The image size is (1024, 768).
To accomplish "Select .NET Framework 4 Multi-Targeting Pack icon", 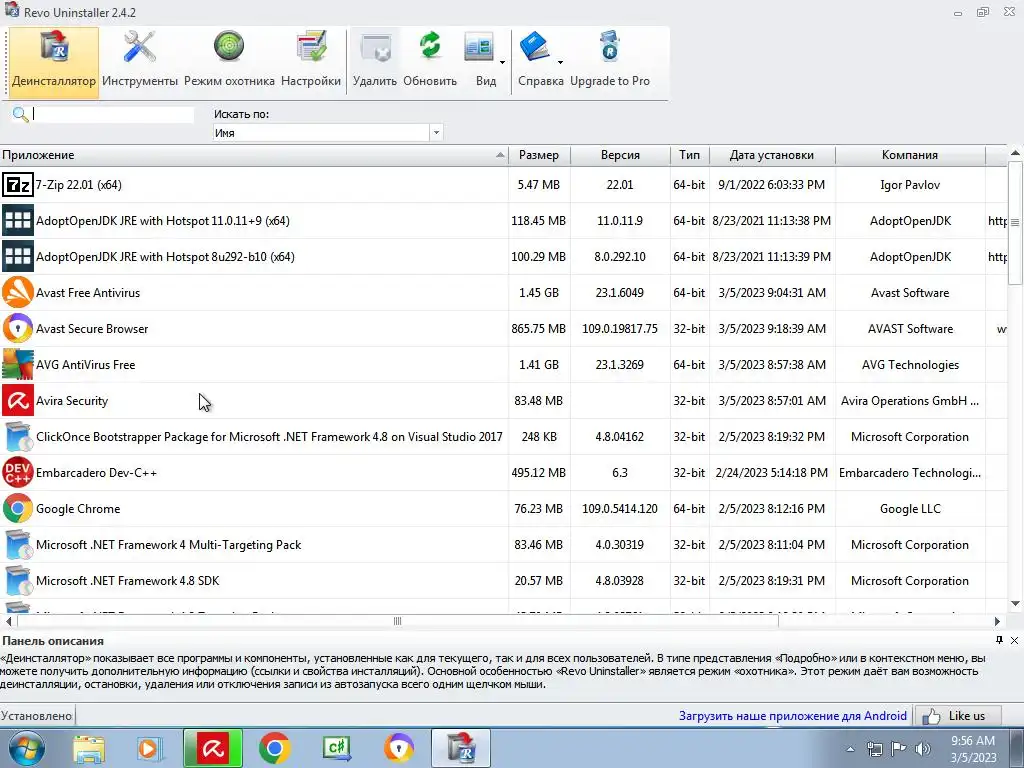I will click(18, 544).
